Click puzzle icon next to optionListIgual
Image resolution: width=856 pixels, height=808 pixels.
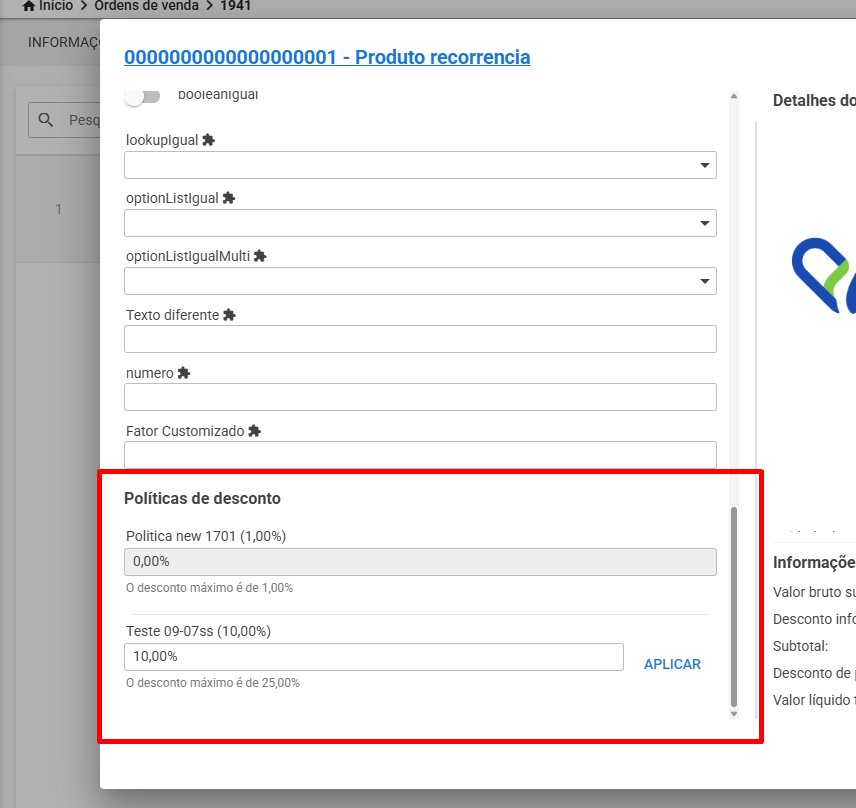click(x=229, y=198)
